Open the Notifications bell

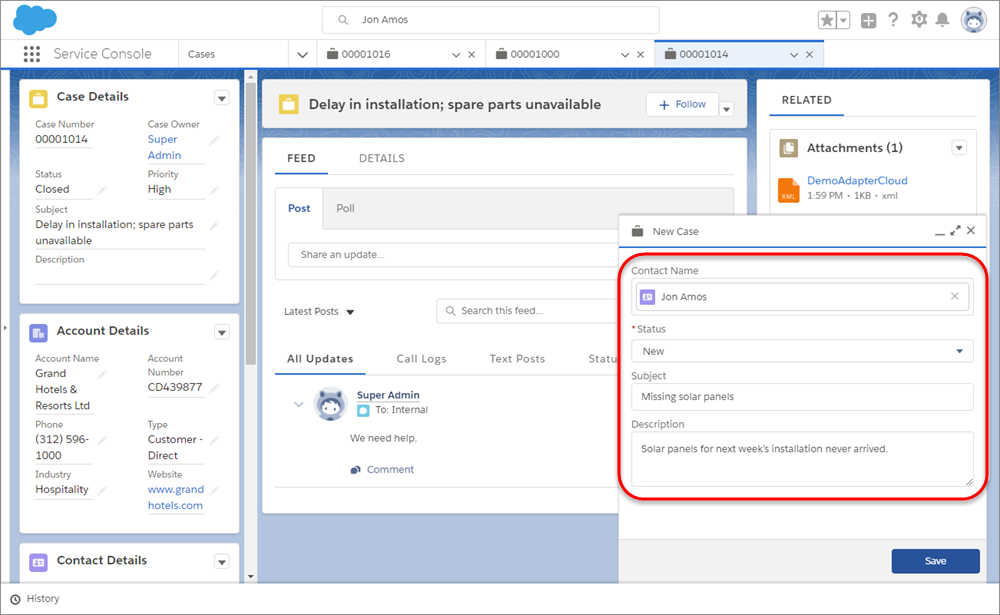point(942,20)
